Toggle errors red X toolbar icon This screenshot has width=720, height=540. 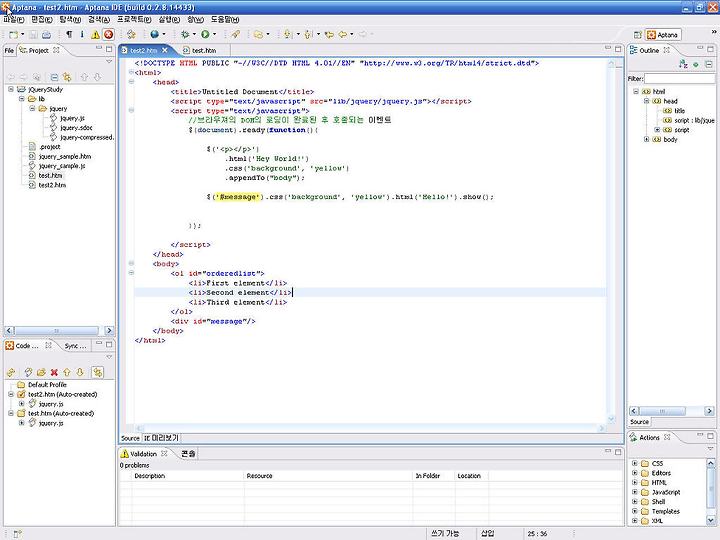[x=108, y=34]
